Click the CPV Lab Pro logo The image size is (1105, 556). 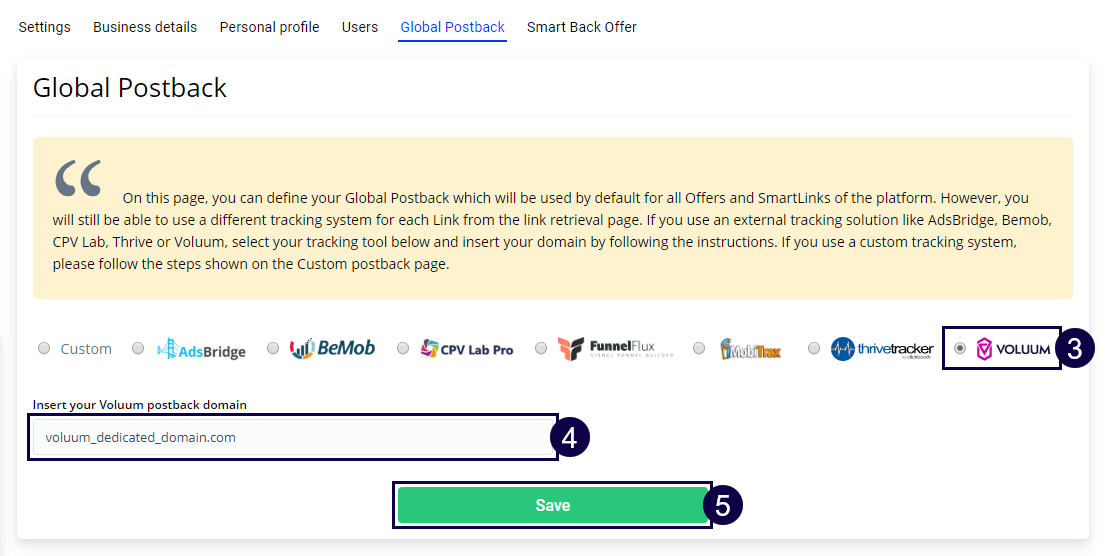(467, 349)
